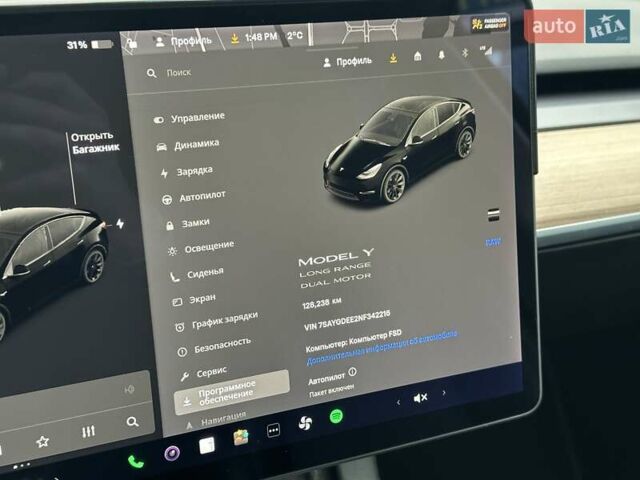Tap the yellow software download icon in settings header
Image resolution: width=640 pixels, height=480 pixels.
pos(393,58)
